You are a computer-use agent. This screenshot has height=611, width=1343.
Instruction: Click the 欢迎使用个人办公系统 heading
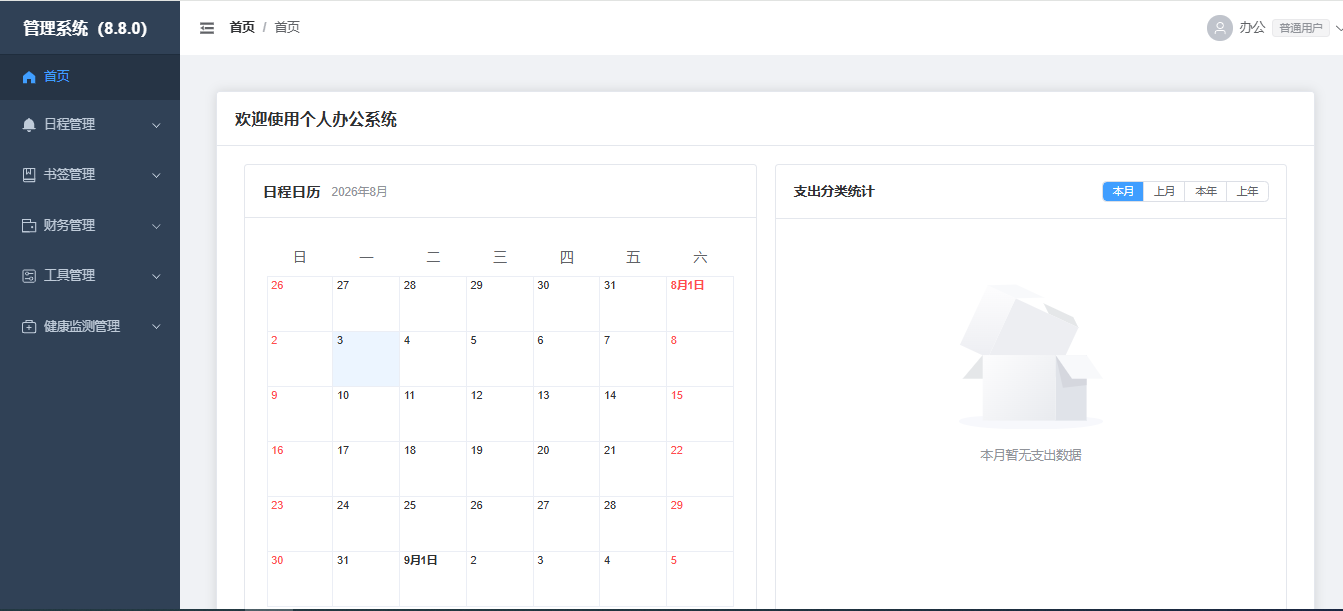click(x=316, y=120)
